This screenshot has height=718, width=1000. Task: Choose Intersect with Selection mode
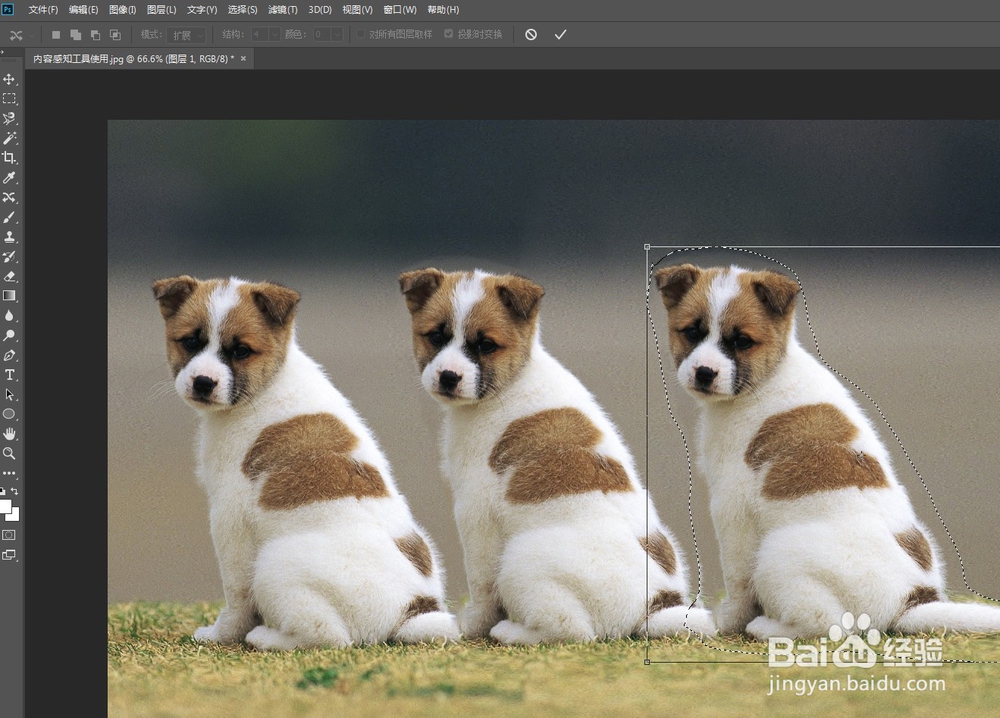pos(115,34)
